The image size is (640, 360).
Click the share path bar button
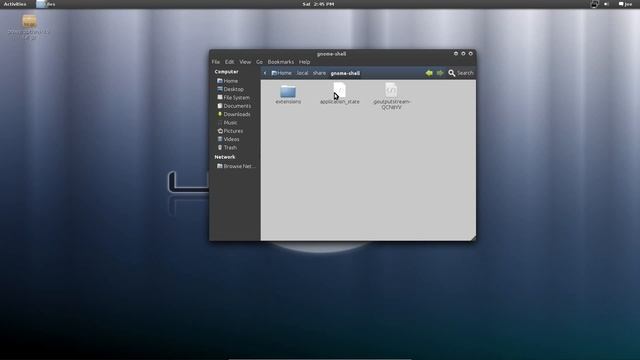pos(319,73)
